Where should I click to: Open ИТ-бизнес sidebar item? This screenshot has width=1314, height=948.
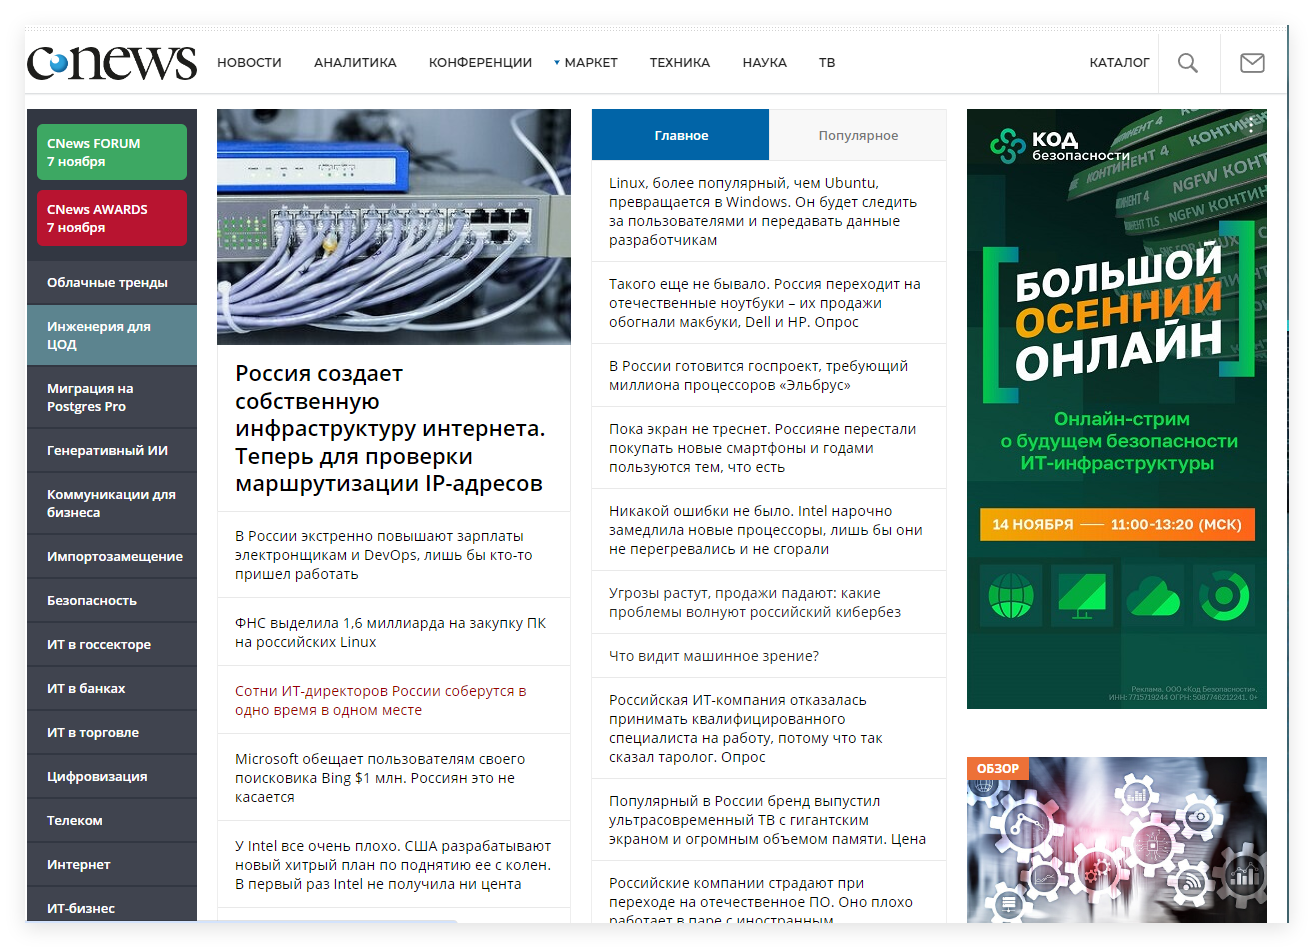coord(112,905)
